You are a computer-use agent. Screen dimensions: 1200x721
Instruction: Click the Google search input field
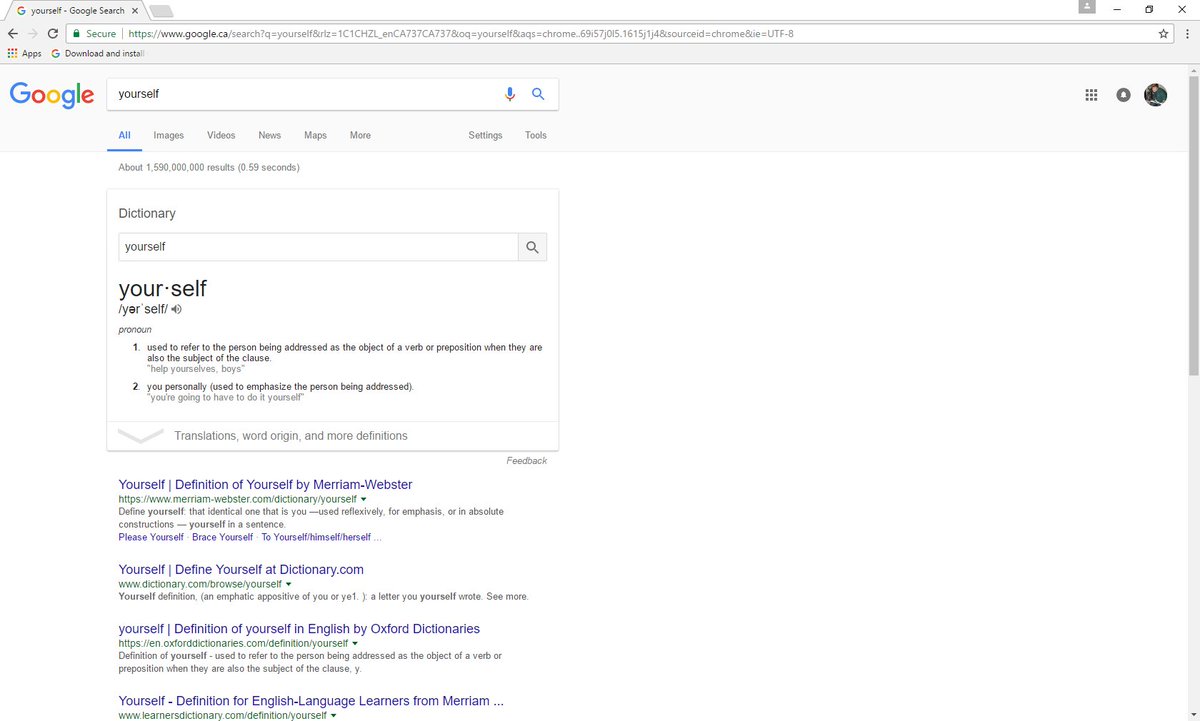[305, 94]
